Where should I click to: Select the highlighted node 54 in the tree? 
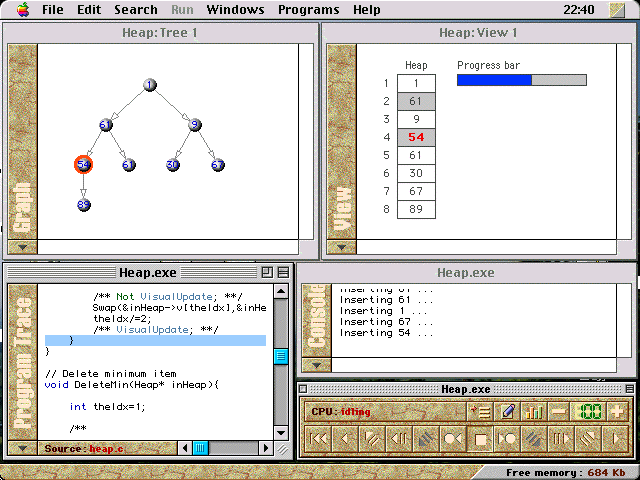[84, 164]
